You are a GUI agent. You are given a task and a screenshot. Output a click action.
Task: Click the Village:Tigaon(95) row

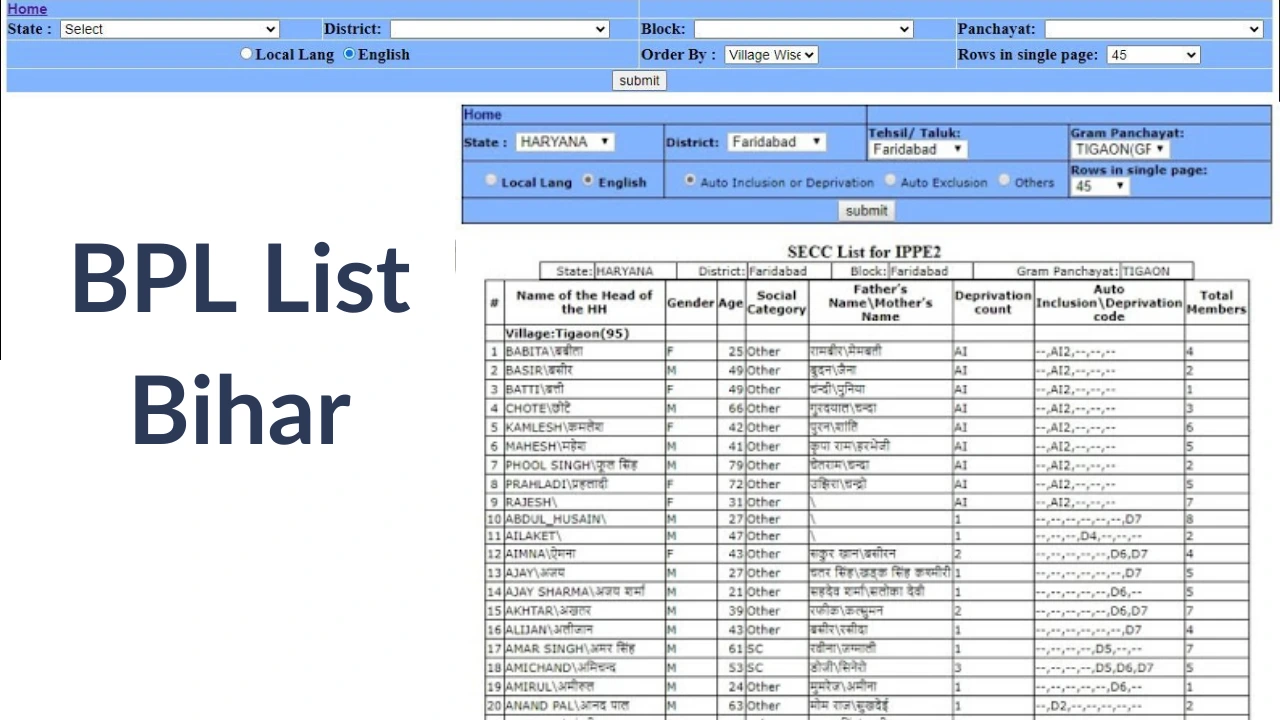(x=866, y=333)
